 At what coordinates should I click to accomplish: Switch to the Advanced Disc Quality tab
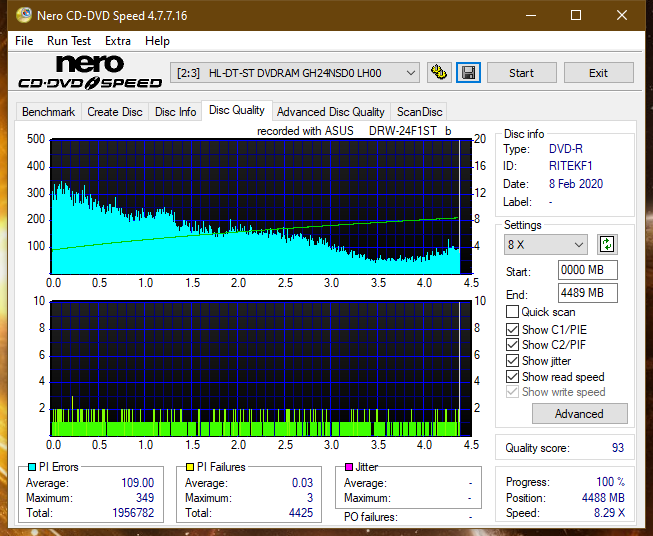click(331, 112)
